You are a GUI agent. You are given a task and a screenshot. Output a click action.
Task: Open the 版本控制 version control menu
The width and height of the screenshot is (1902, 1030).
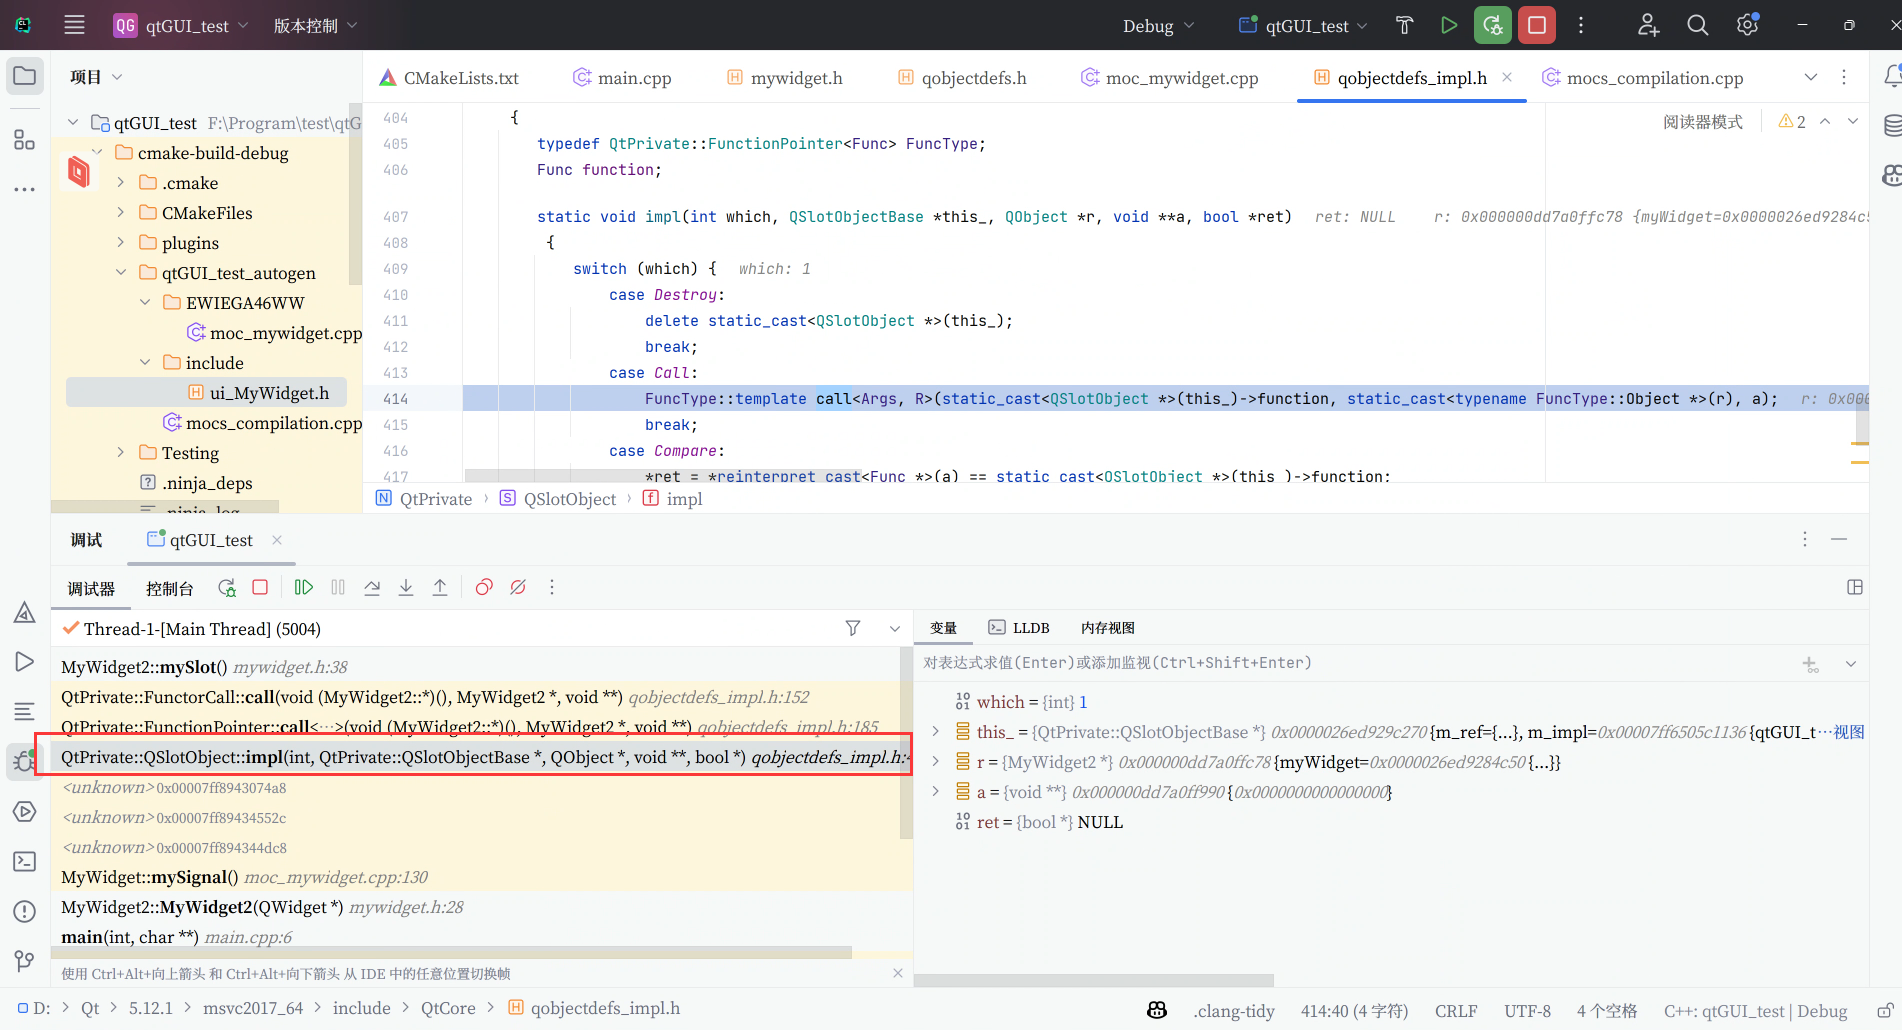(x=315, y=26)
